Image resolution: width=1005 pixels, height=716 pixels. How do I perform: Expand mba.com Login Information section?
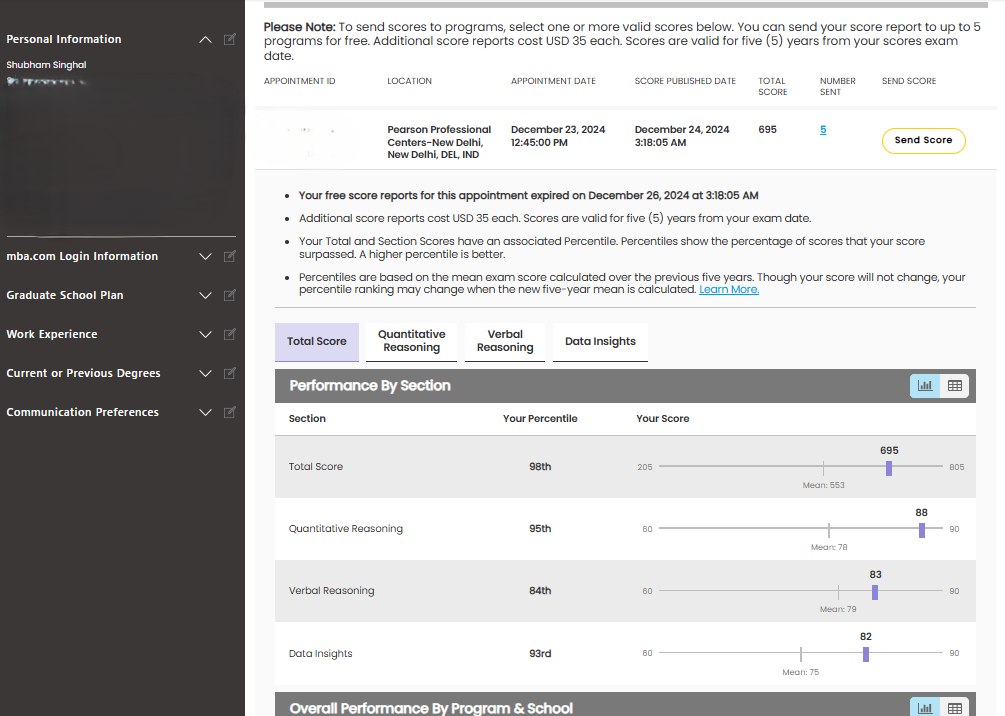tap(205, 257)
